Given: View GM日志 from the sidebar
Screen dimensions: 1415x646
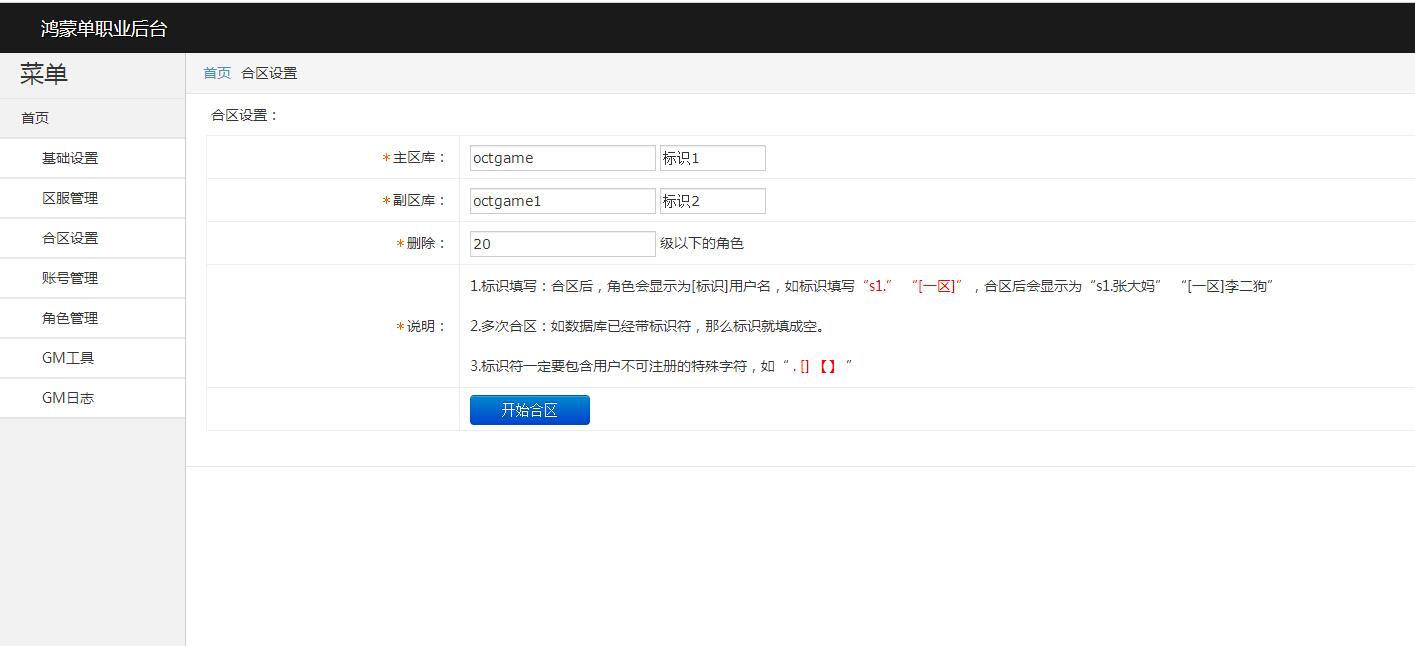Looking at the screenshot, I should point(68,398).
